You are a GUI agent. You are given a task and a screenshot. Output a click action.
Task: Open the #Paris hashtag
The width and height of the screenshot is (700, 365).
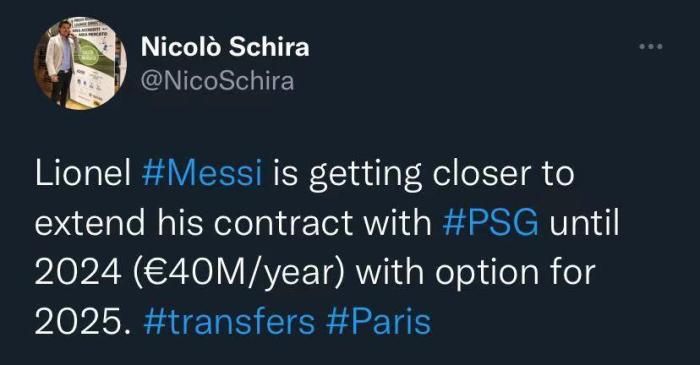[x=379, y=321]
